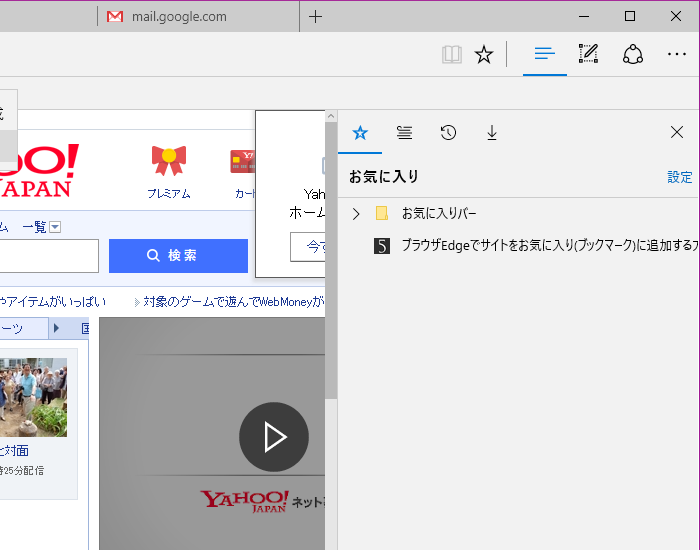Image resolution: width=700 pixels, height=550 pixels.
Task: Switch to the Downloads arrow tab
Action: tap(492, 133)
